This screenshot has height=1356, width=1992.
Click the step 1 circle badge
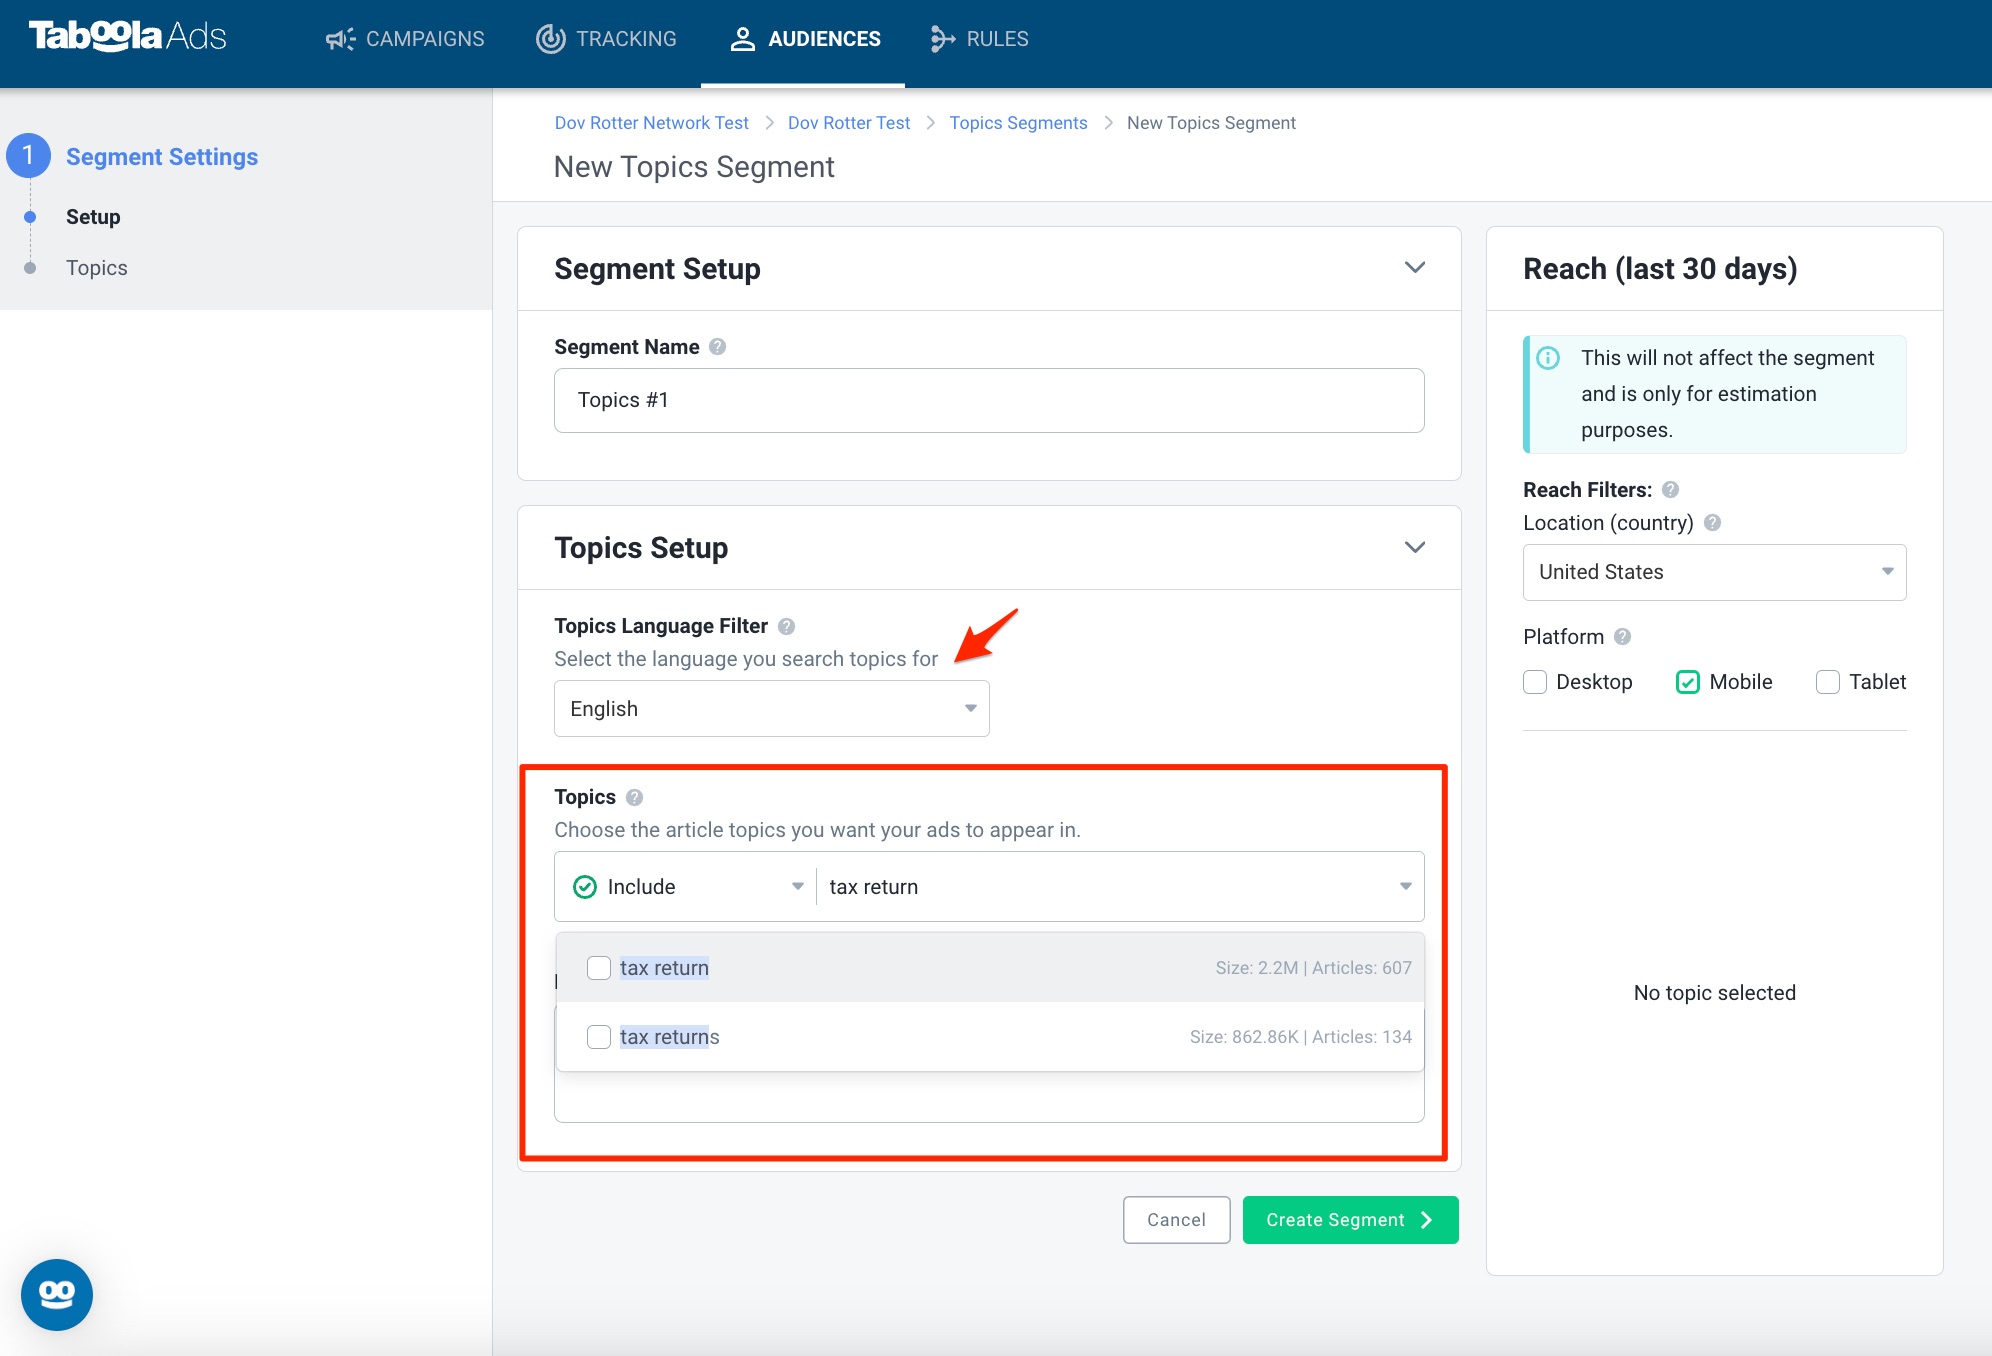tap(28, 156)
